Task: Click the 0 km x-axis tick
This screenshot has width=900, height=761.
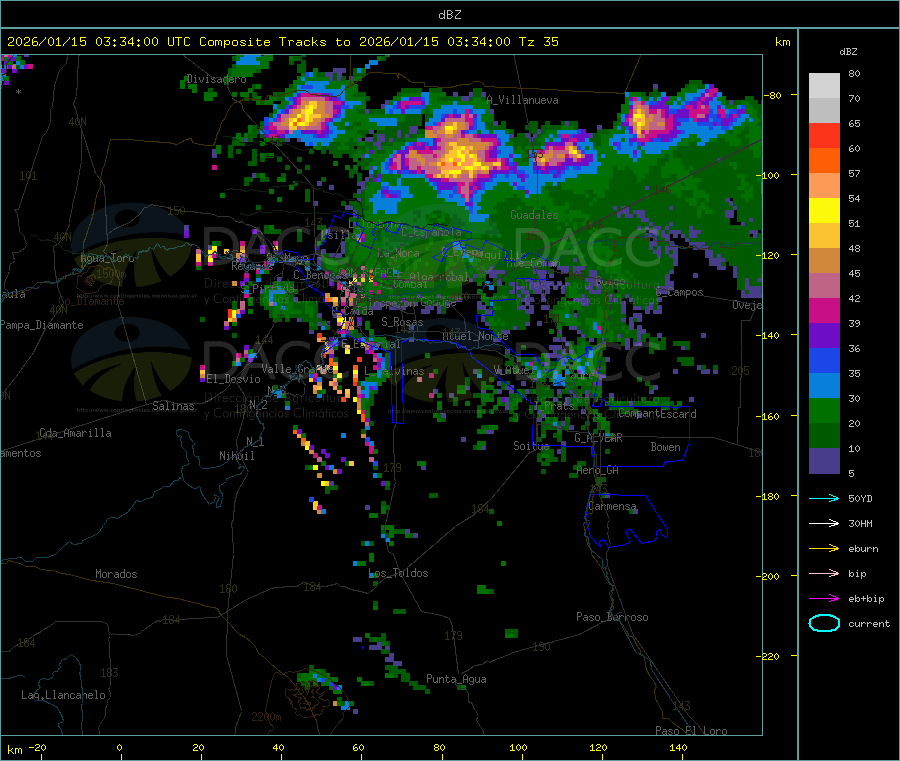Action: (x=119, y=747)
